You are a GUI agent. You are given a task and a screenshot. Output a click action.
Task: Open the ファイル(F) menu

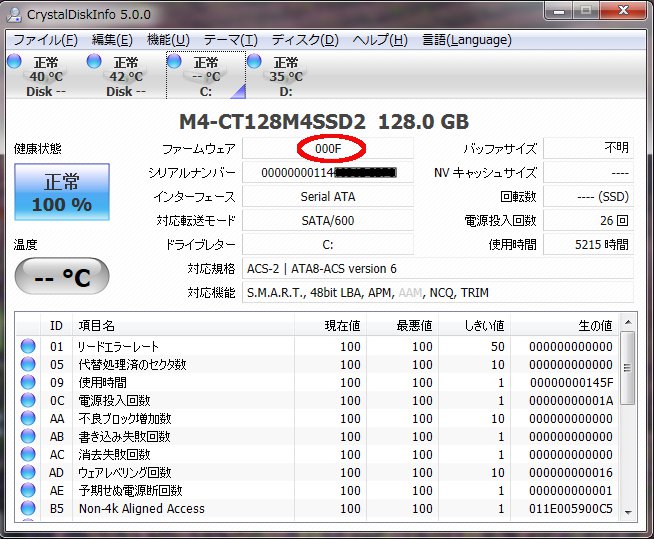pos(45,40)
